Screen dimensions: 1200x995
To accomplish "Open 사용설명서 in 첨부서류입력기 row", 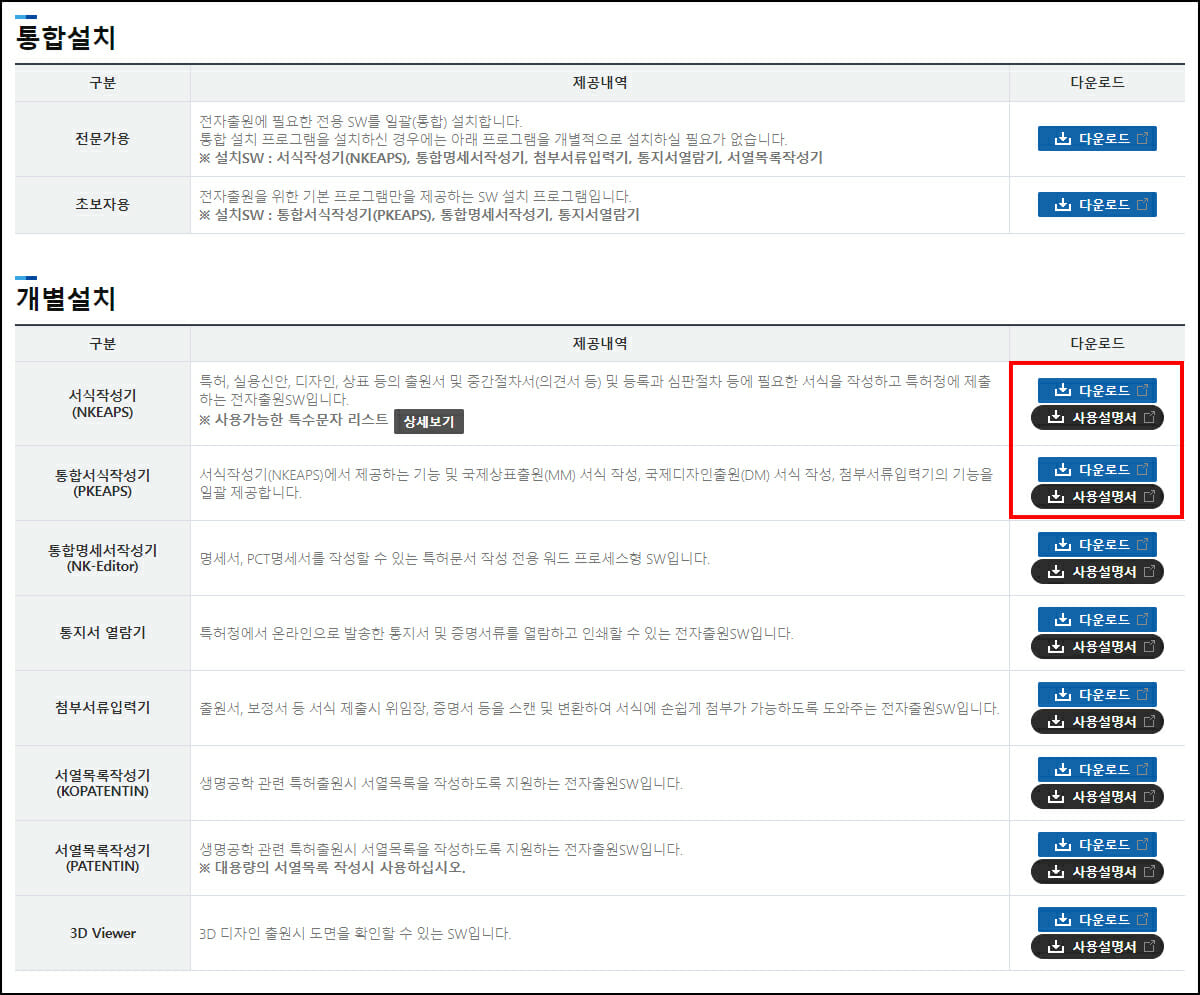I will pos(1097,721).
